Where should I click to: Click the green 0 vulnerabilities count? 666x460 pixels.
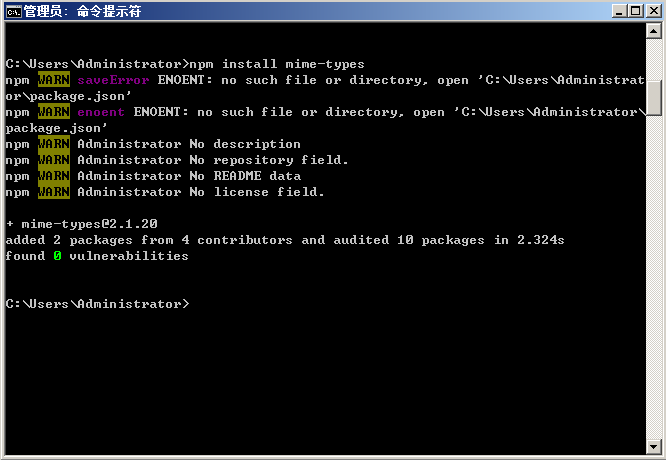[57, 256]
